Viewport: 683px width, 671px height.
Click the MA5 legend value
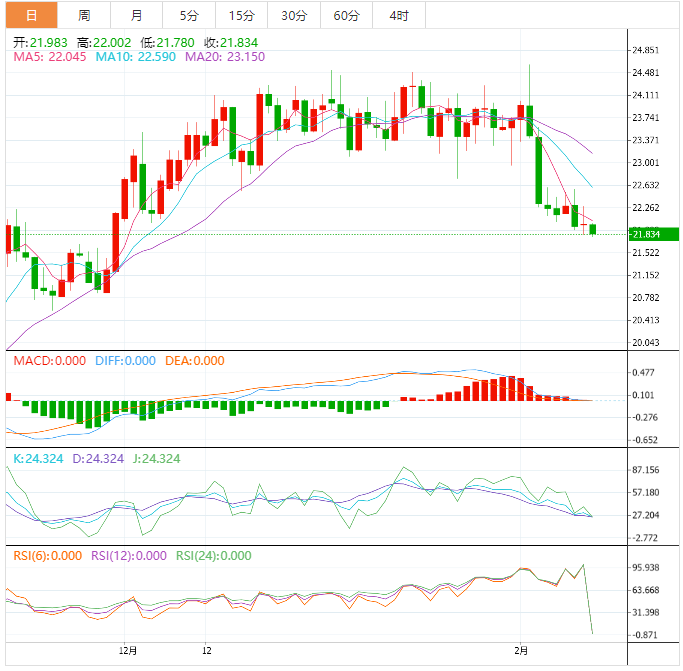[50, 57]
